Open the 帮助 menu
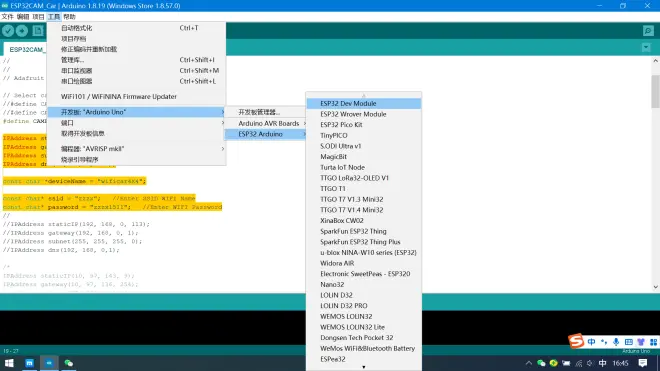Viewport: 660px width, 371px height. click(69, 17)
